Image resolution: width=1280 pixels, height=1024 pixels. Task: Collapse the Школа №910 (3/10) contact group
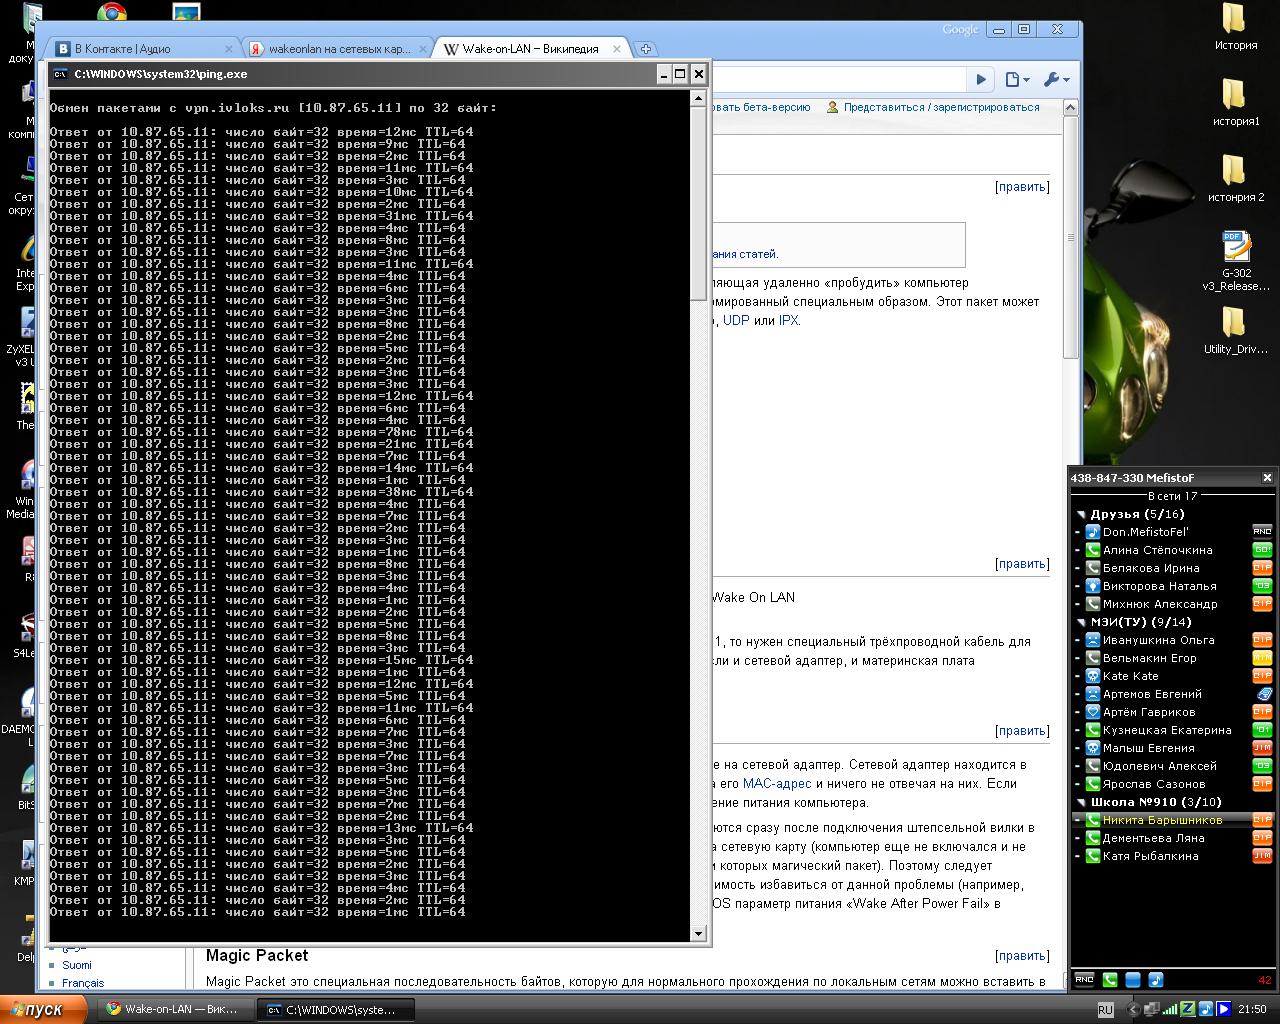[x=1080, y=803]
